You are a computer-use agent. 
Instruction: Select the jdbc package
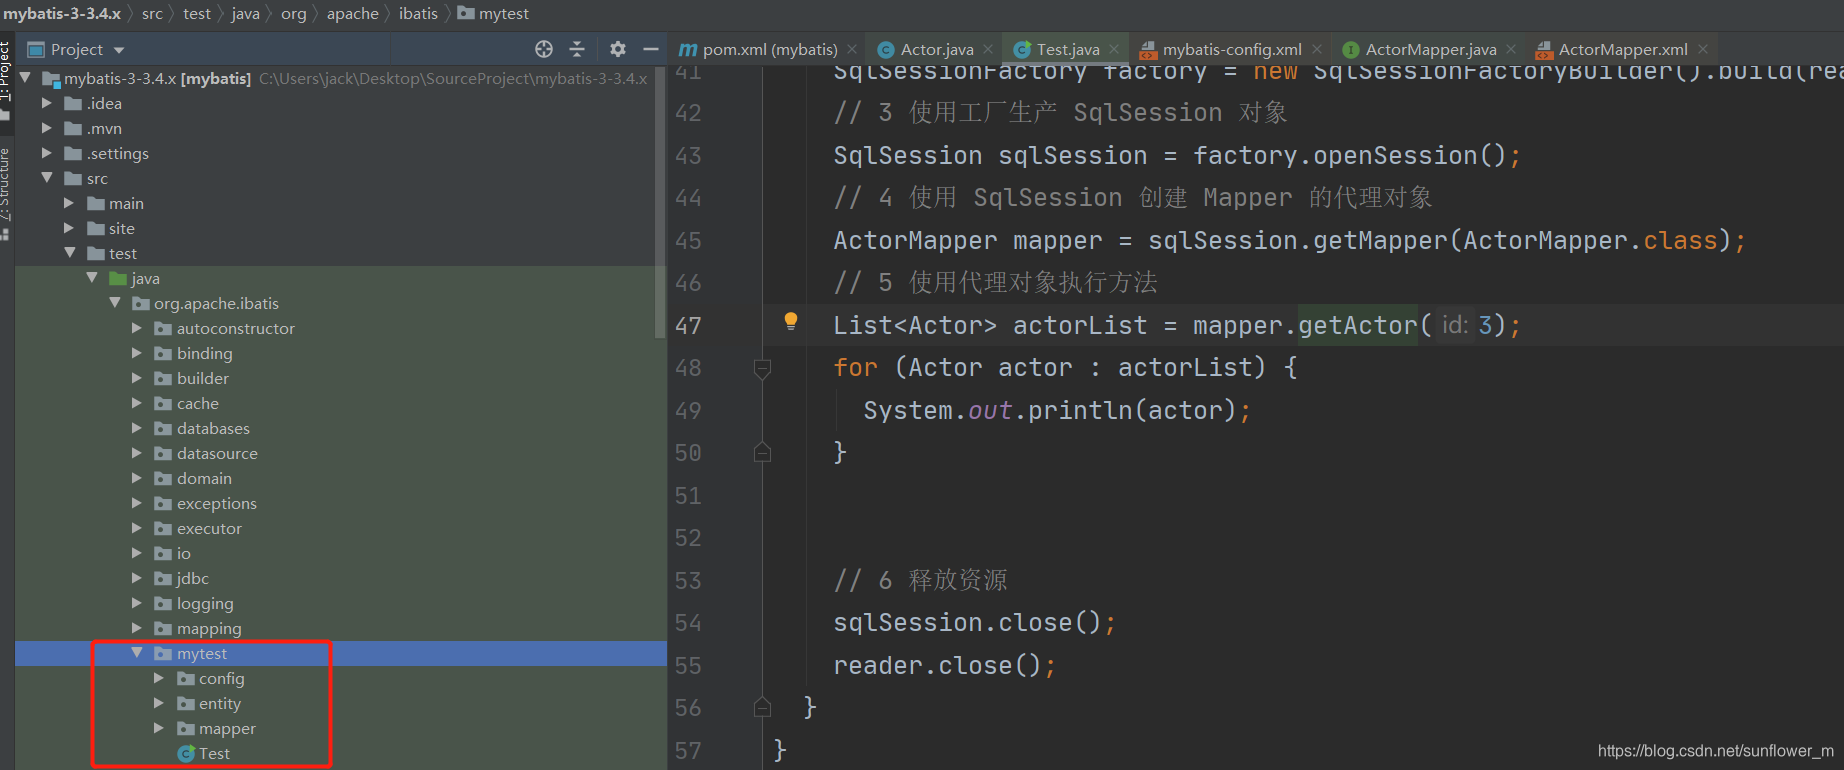(x=192, y=578)
